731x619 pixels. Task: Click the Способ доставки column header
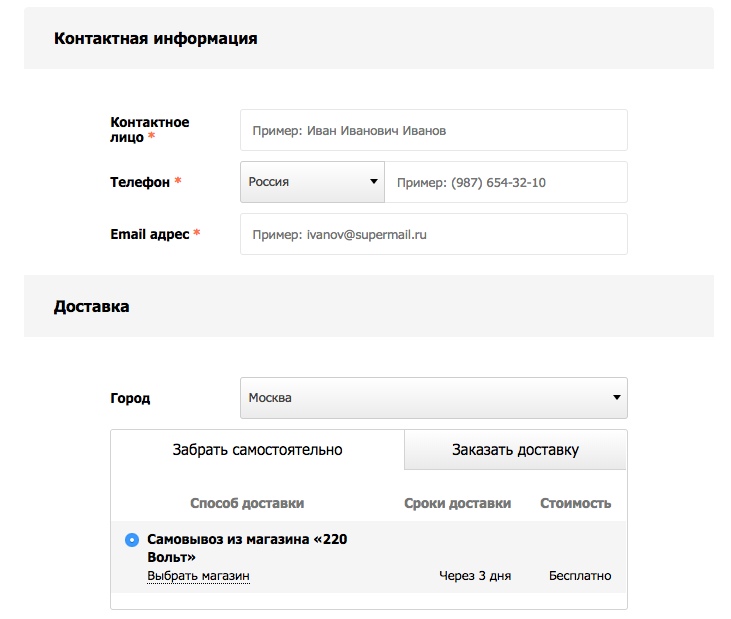[247, 503]
